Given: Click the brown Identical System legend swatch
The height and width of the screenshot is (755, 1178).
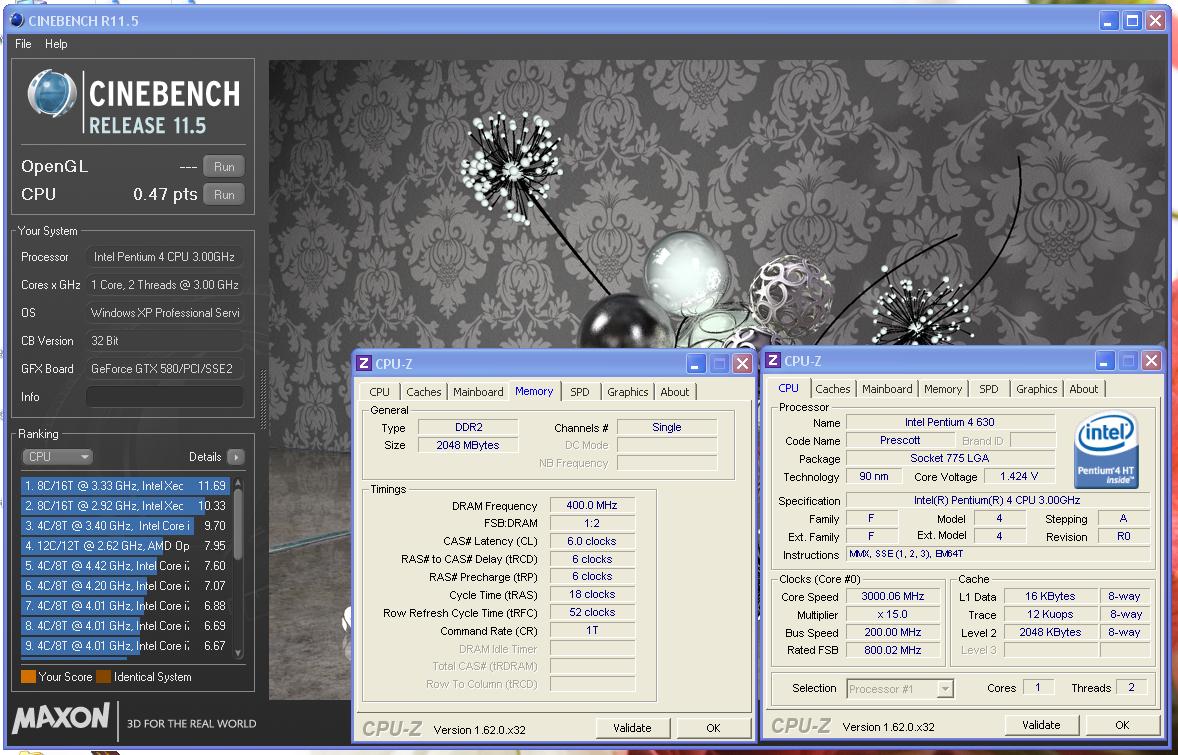Looking at the screenshot, I should (103, 677).
